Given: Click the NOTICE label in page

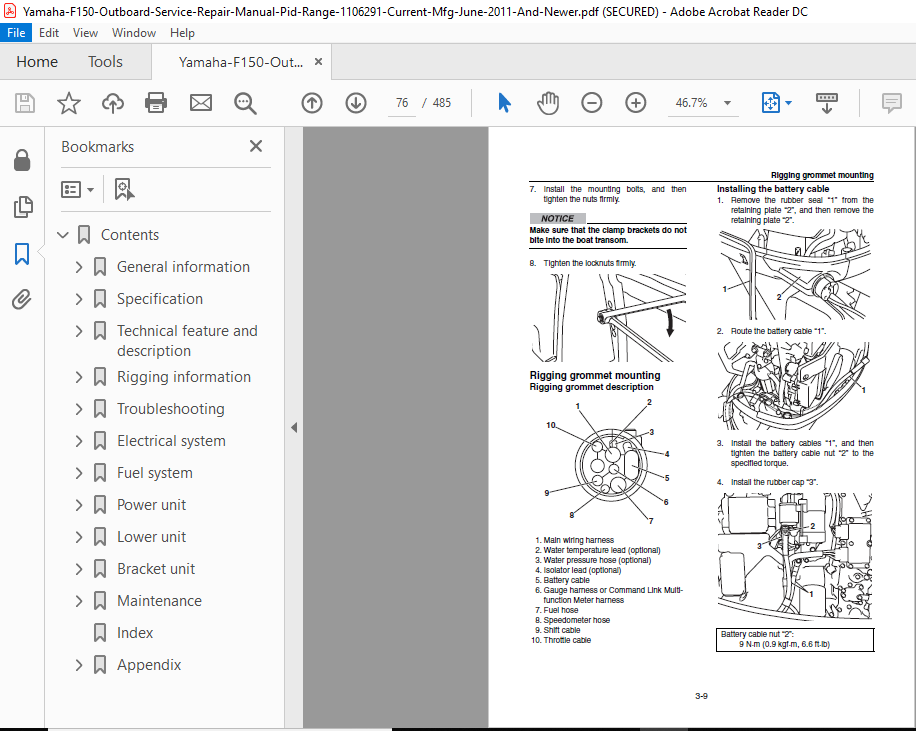Looking at the screenshot, I should [x=557, y=218].
